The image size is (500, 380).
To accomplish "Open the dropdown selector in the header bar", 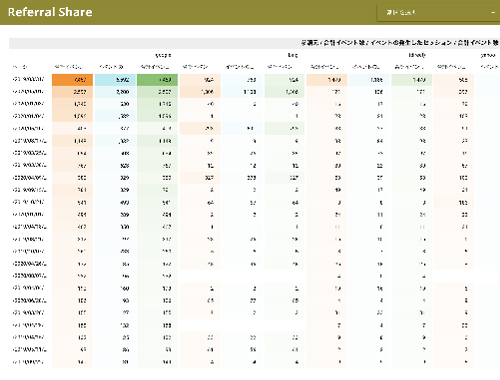I will click(438, 13).
